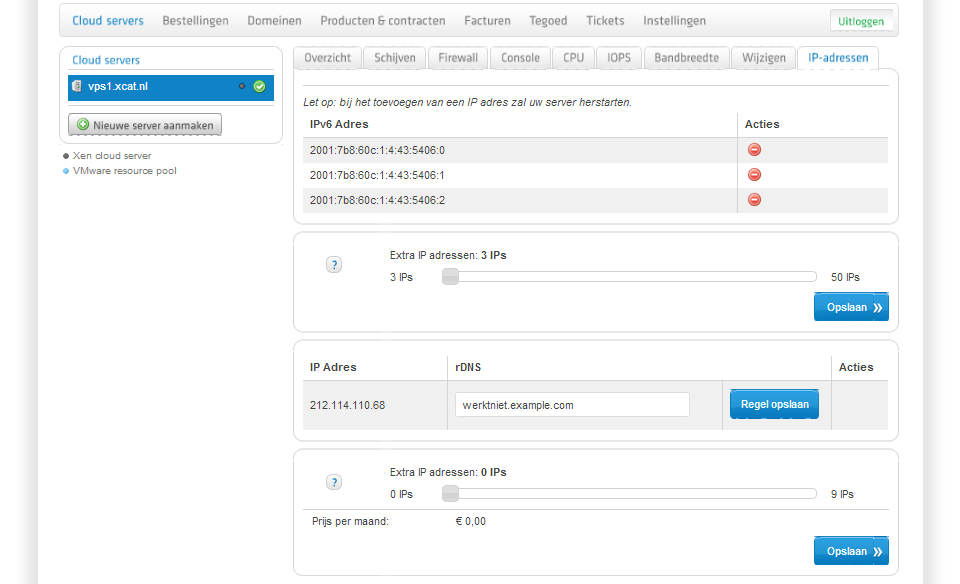The height and width of the screenshot is (584, 960).
Task: Open the Overzicht tab
Action: 327,58
